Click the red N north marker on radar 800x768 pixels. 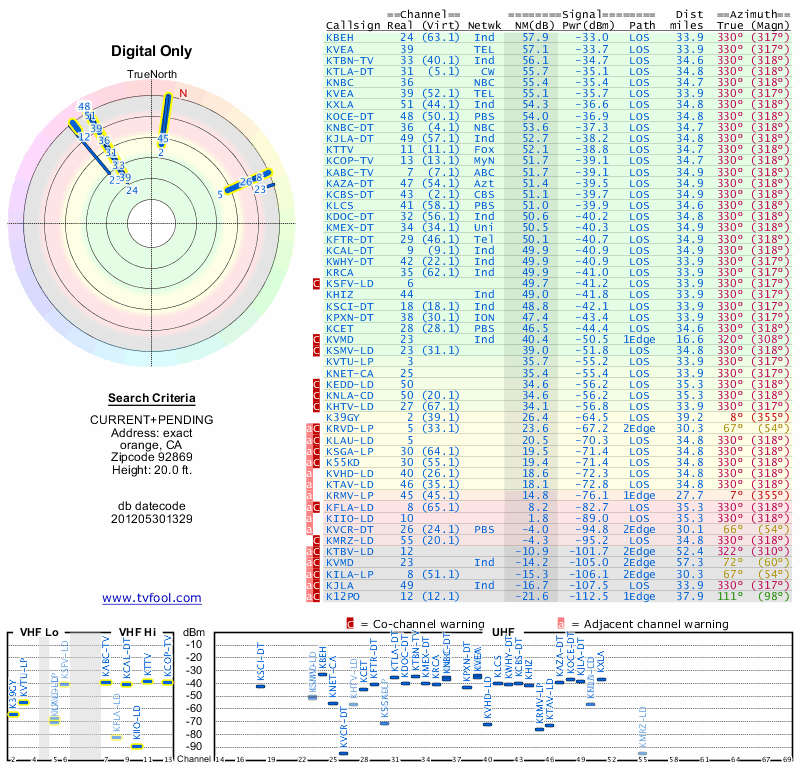(183, 94)
